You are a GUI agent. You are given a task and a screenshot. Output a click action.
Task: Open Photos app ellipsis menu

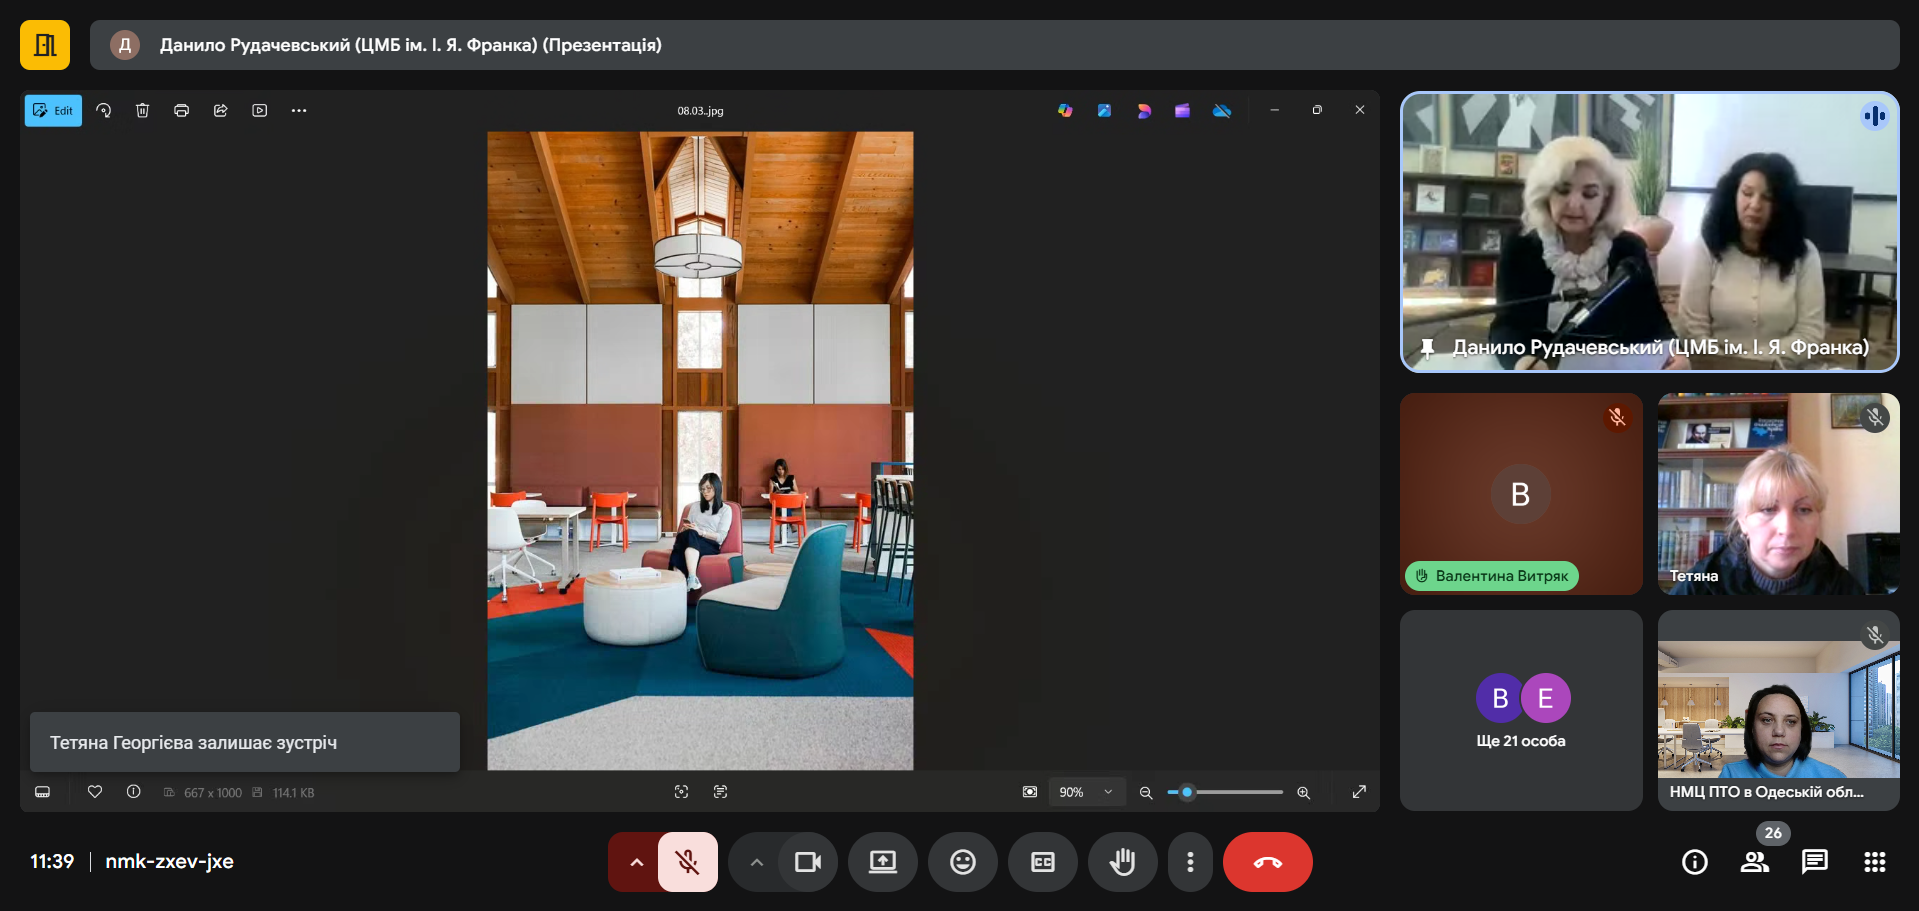click(298, 111)
